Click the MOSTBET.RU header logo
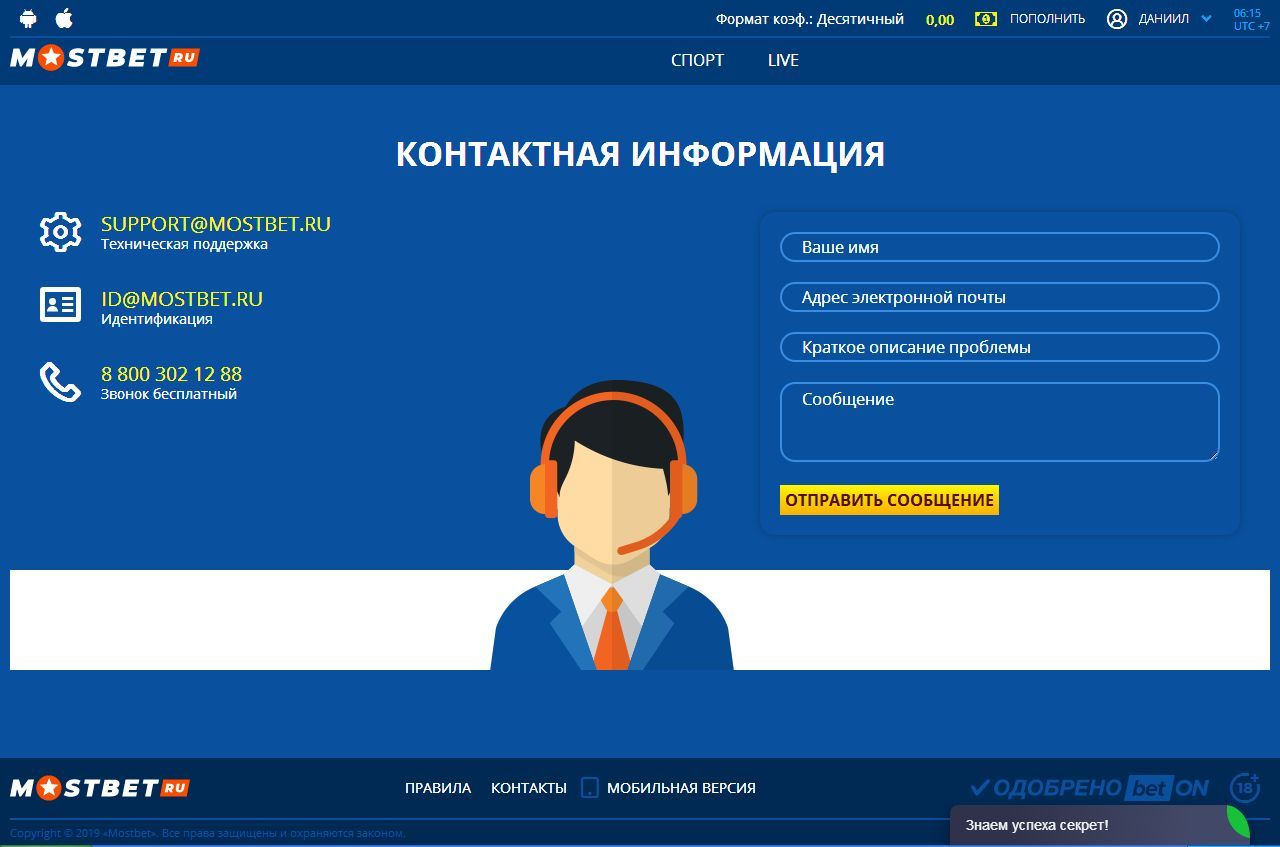Viewport: 1280px width, 847px height. point(105,57)
